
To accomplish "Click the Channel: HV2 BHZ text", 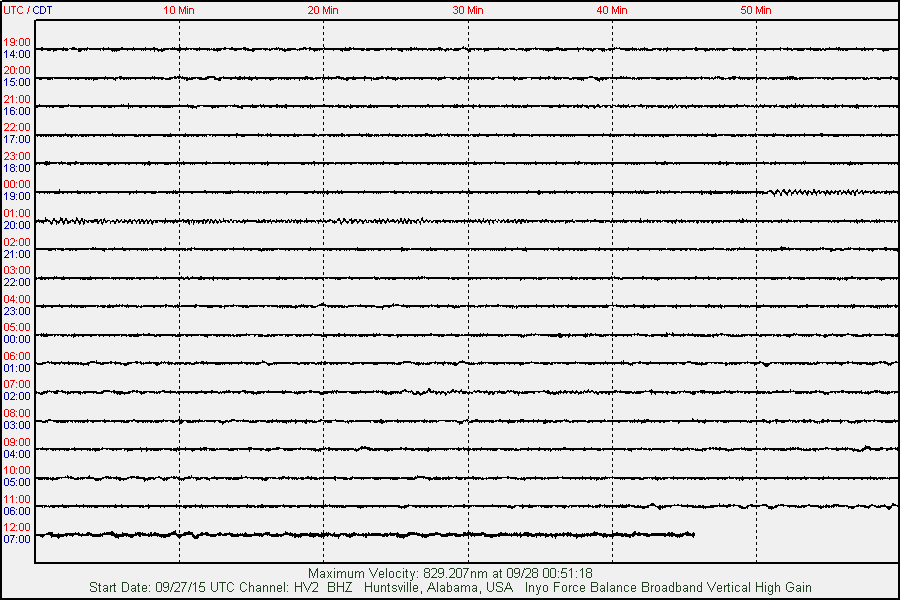I will 296,587.
